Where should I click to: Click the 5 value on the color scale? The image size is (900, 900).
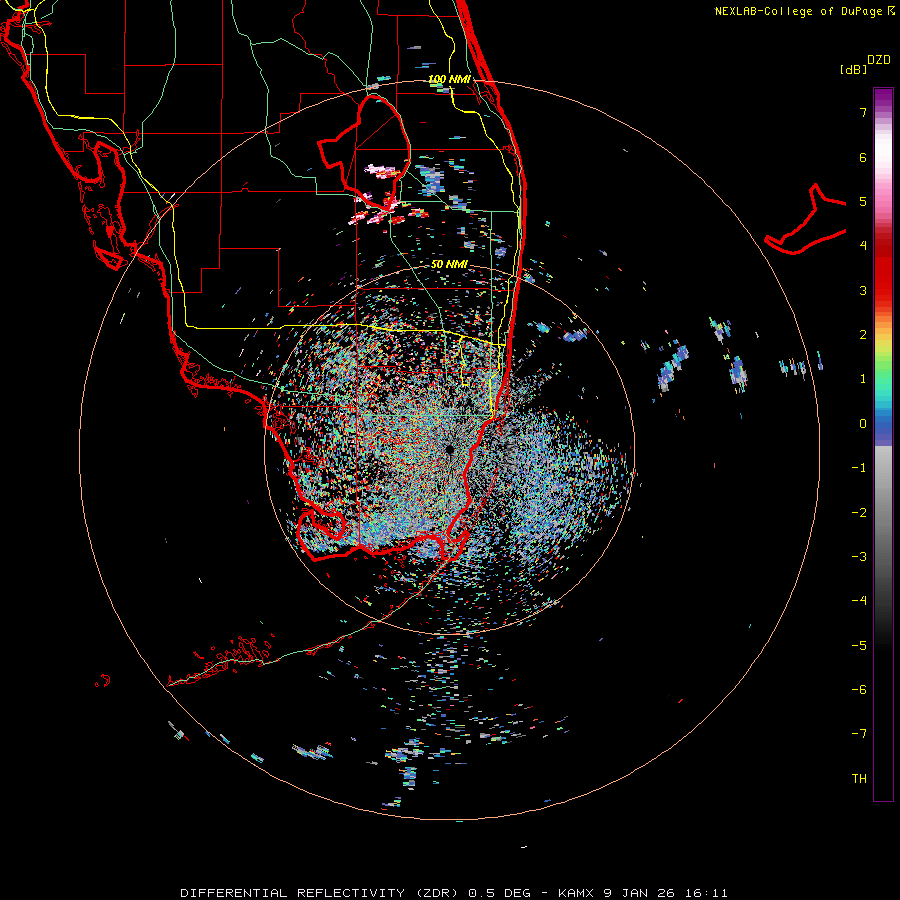(863, 201)
